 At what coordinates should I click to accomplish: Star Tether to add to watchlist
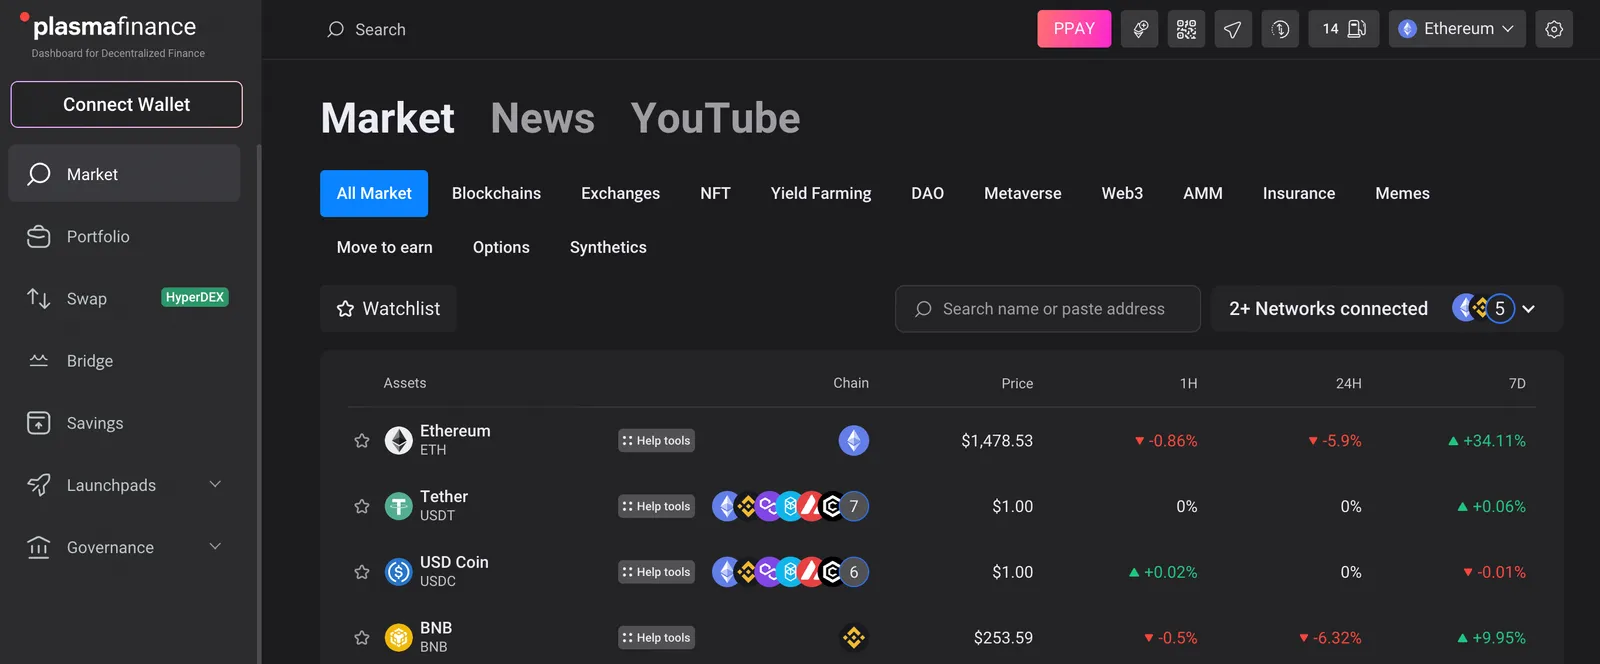[x=362, y=506]
